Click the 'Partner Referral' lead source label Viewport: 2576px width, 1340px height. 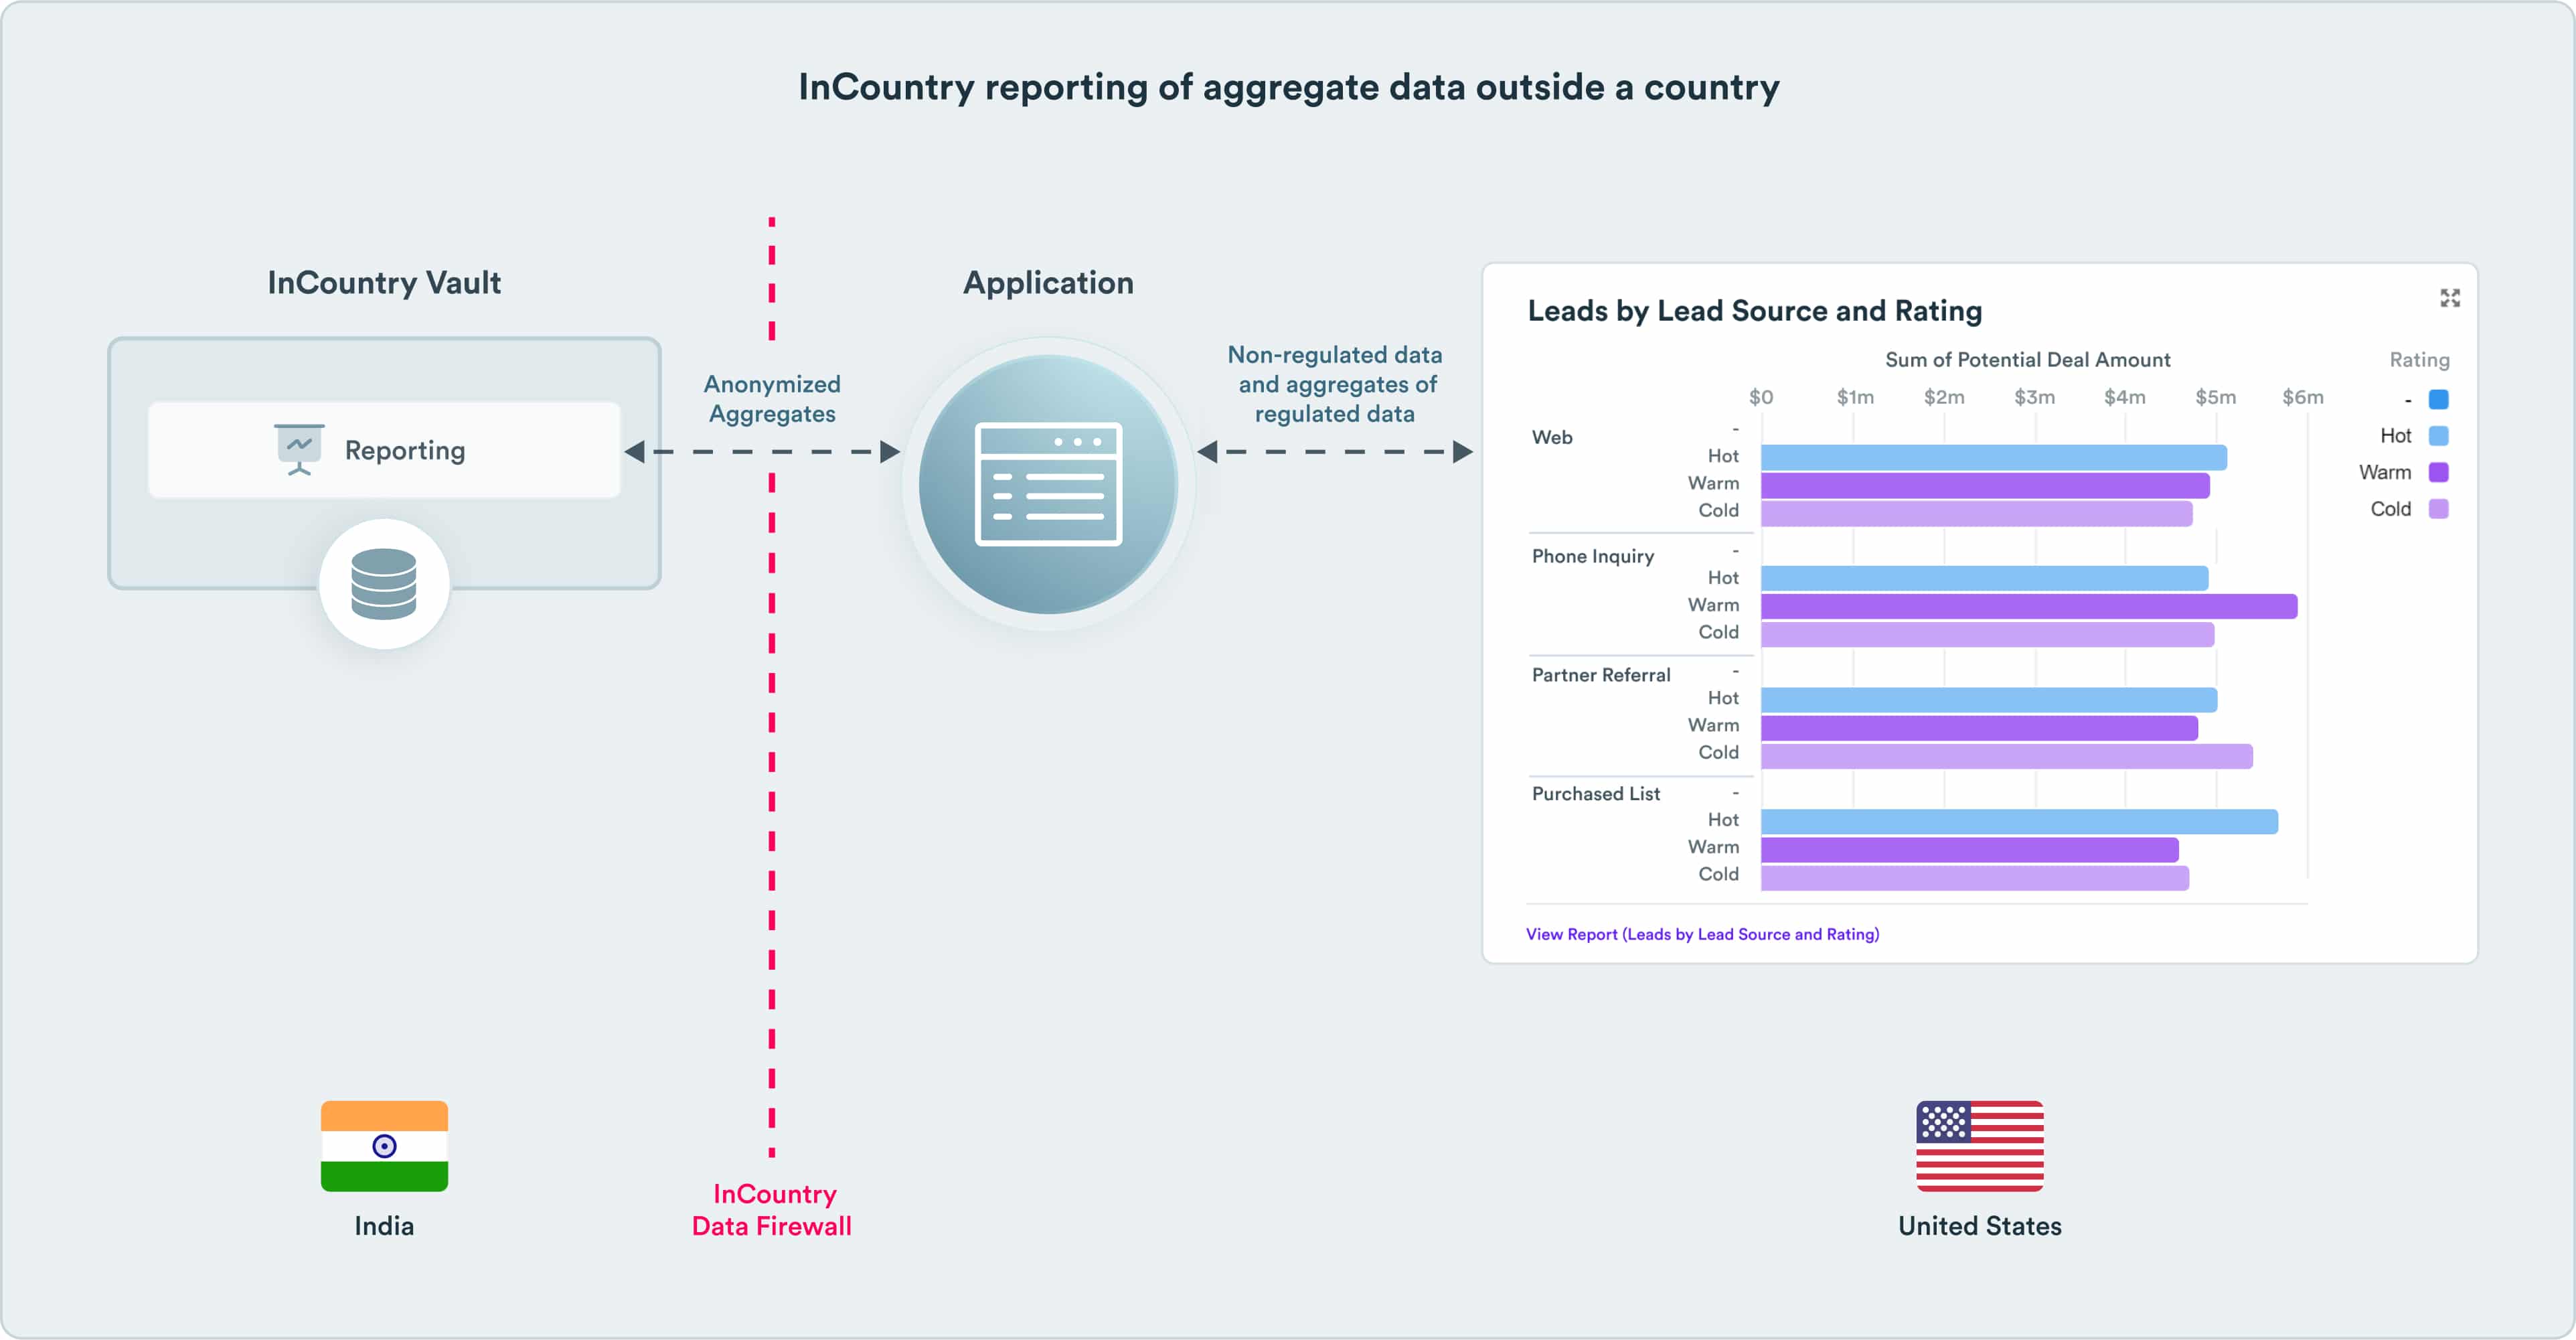pos(1601,675)
